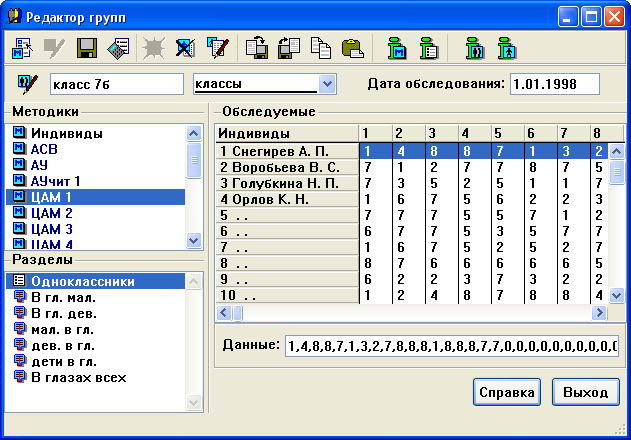Screen dimensions: 631x440
Task: Click the table vertical scrollbar thumb
Action: pyautogui.click(x=617, y=172)
